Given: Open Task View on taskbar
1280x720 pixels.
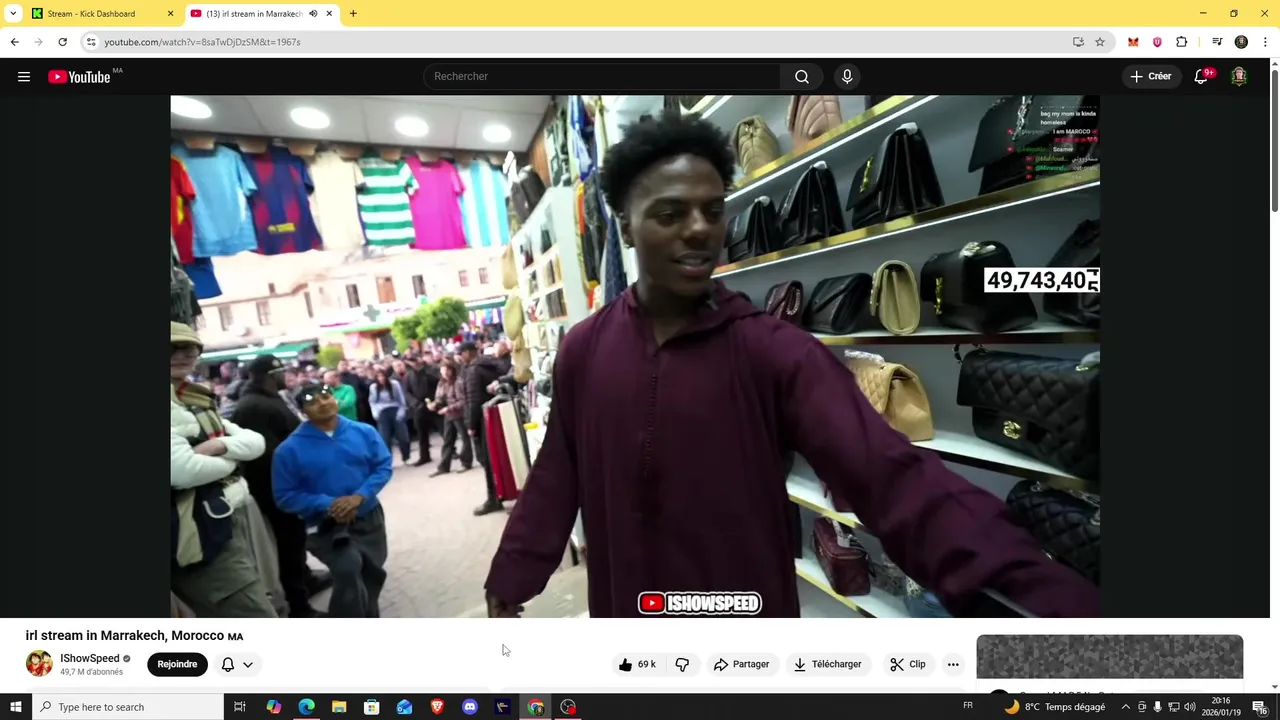Looking at the screenshot, I should point(240,707).
